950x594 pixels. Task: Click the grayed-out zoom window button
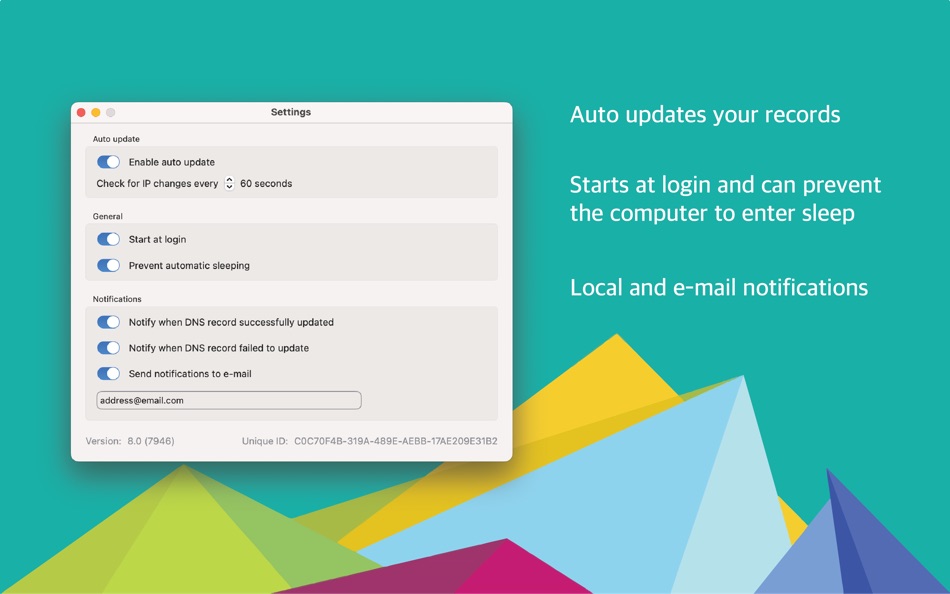pyautogui.click(x=110, y=112)
